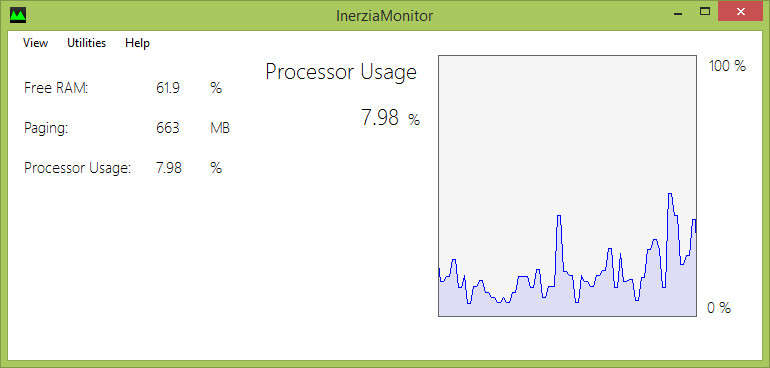Select the small 7.98 processor value
This screenshot has height=368, width=770.
click(169, 169)
